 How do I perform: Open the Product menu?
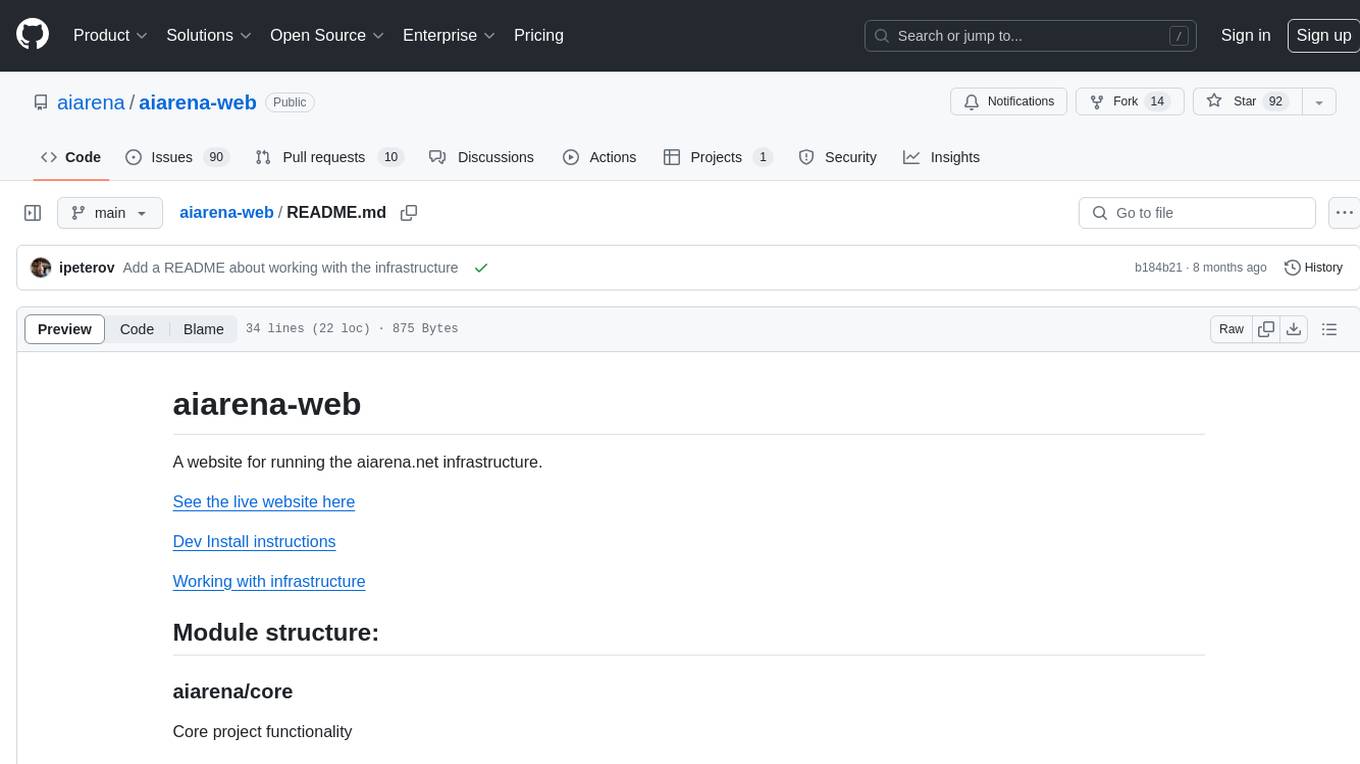tap(110, 35)
